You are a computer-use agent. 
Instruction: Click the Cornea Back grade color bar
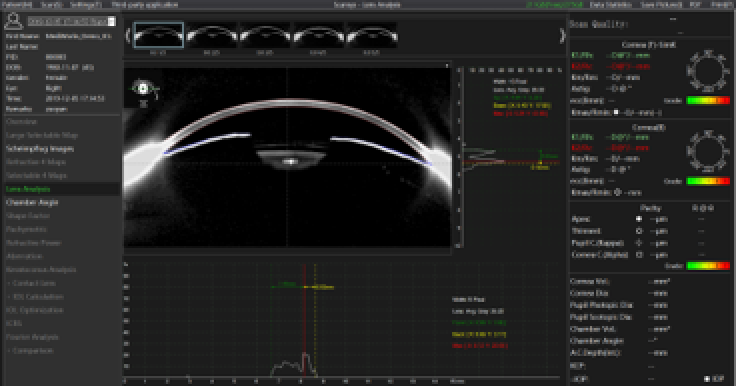tap(708, 181)
